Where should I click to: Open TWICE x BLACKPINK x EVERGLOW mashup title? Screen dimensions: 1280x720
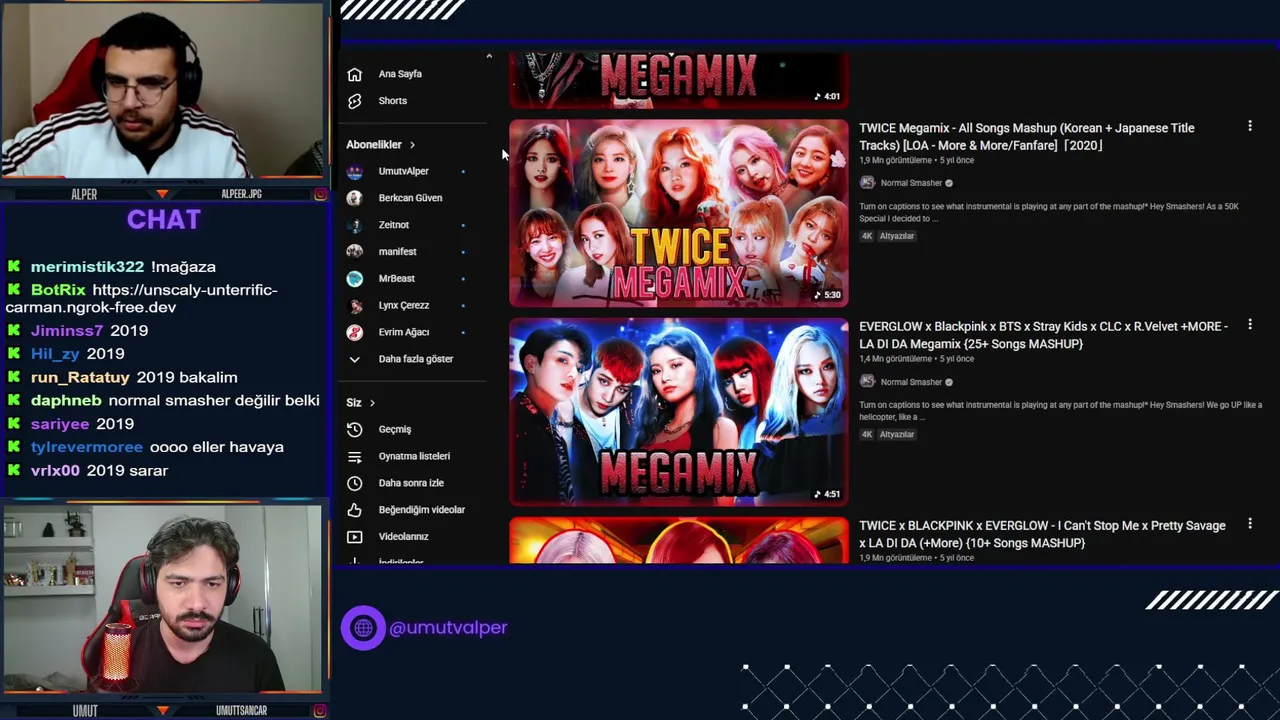[x=1042, y=534]
